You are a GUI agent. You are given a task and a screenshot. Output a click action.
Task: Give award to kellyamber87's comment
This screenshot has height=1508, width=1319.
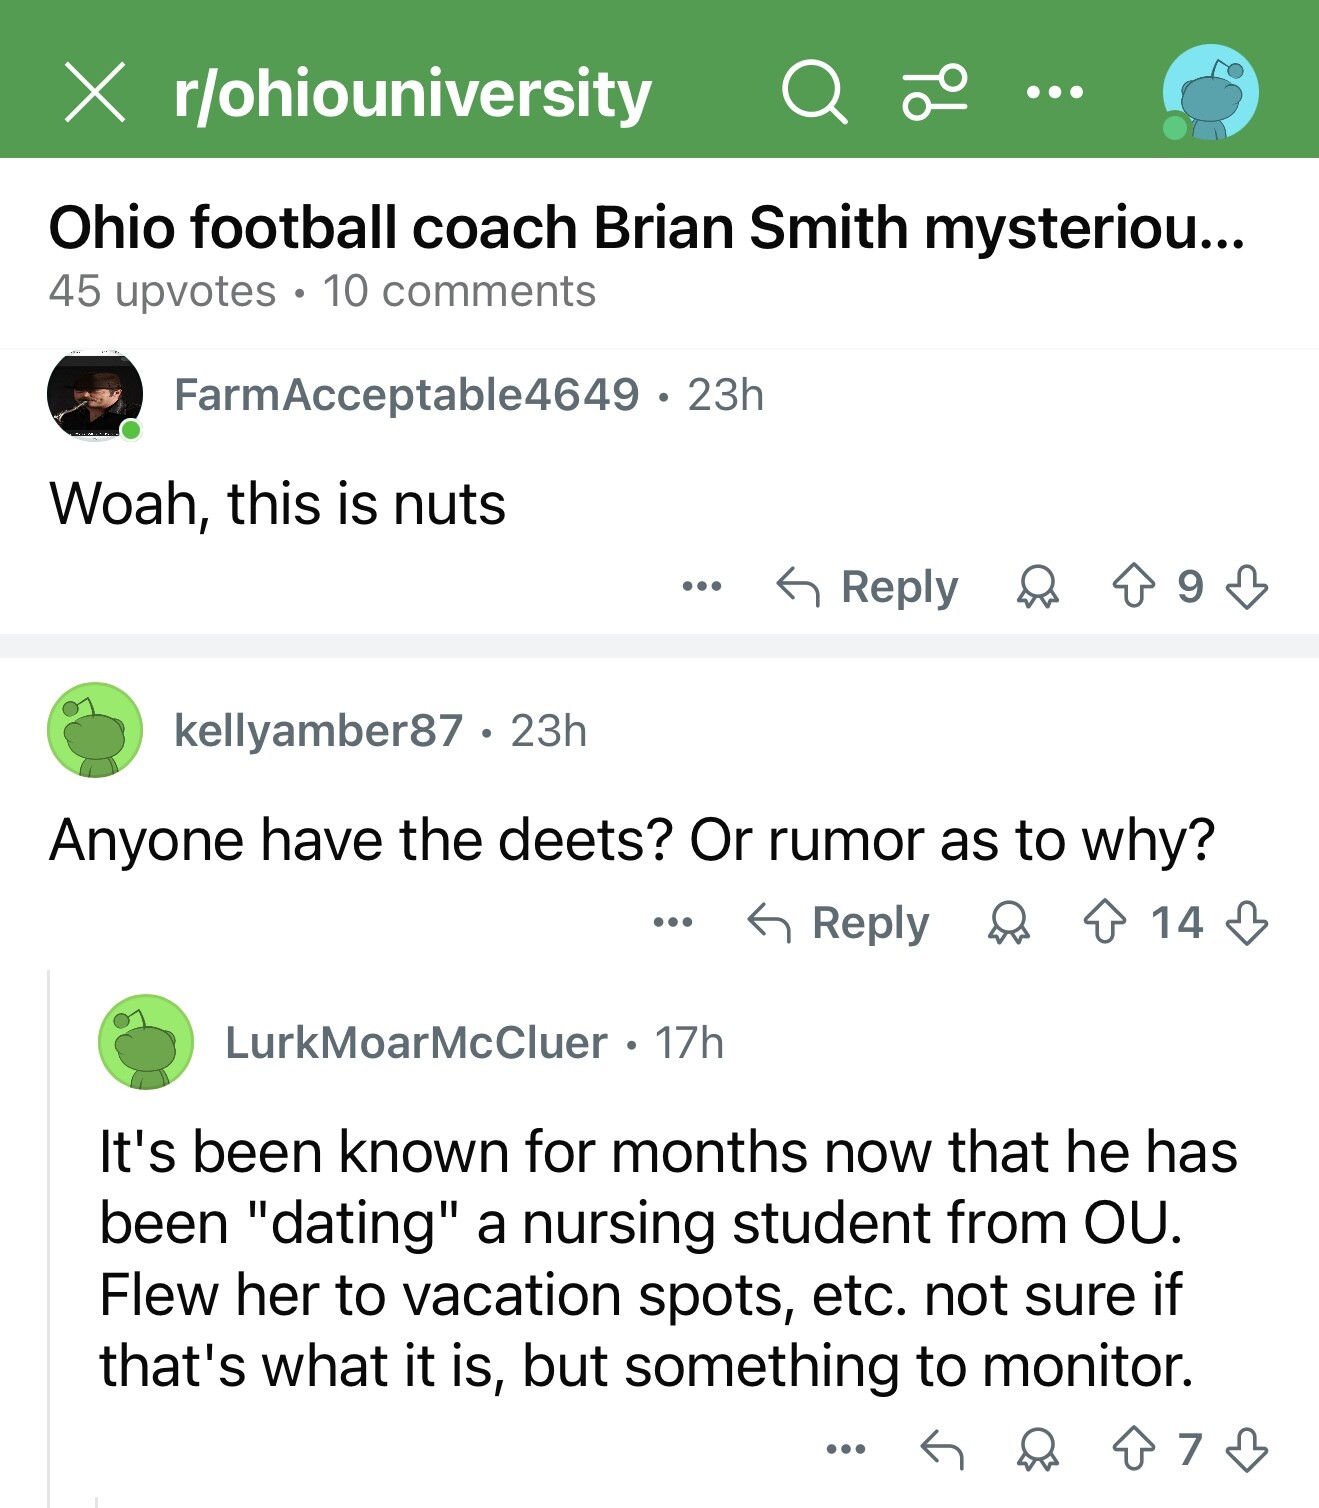1009,922
